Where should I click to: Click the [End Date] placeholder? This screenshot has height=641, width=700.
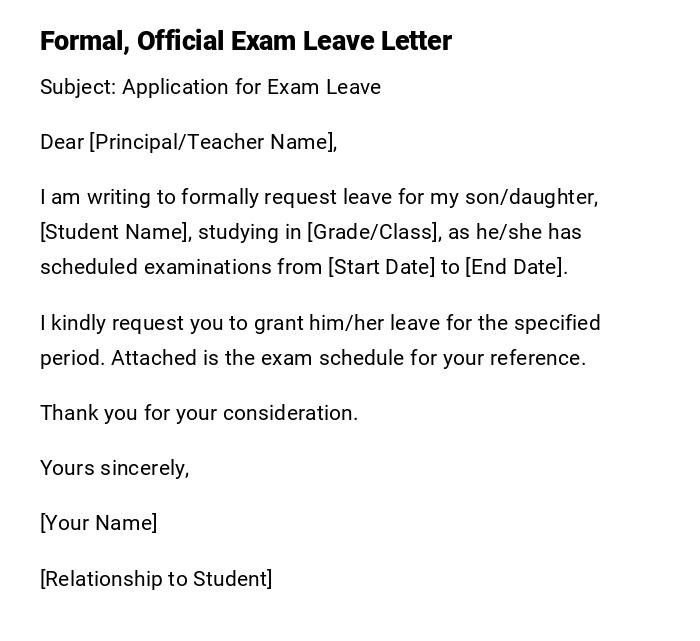click(514, 267)
